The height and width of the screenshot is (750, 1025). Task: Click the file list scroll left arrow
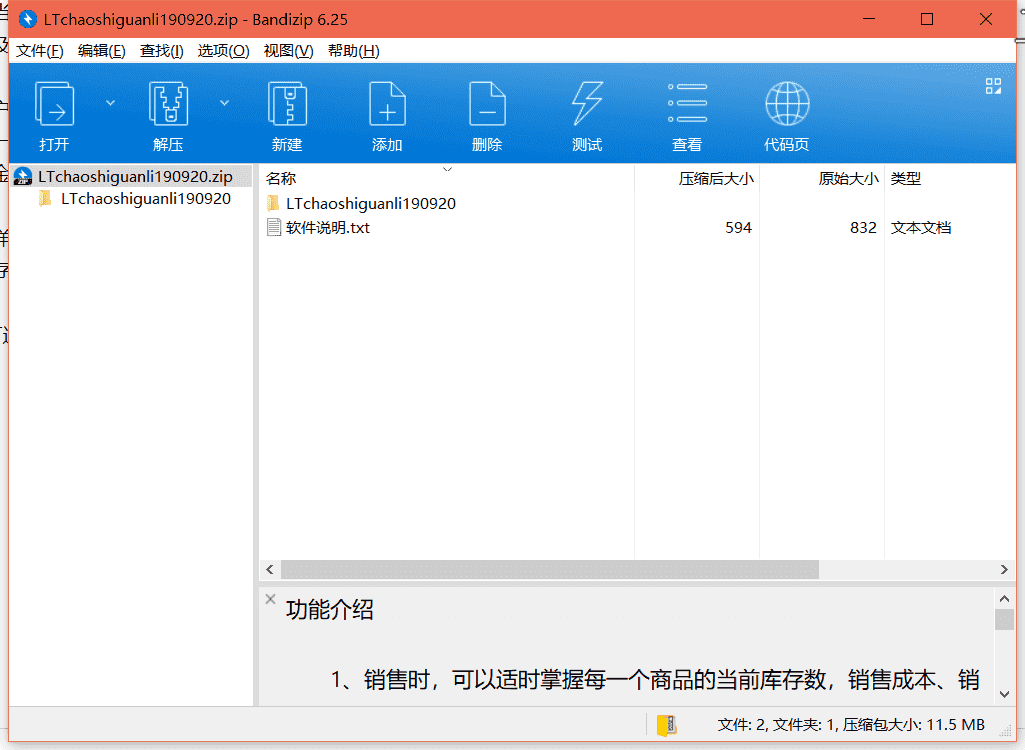pyautogui.click(x=270, y=570)
